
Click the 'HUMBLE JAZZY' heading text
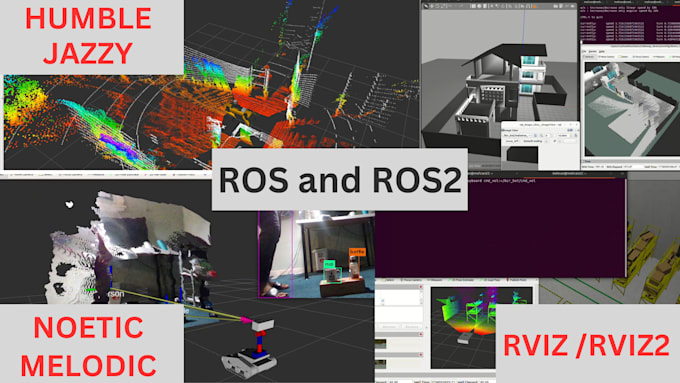88,36
